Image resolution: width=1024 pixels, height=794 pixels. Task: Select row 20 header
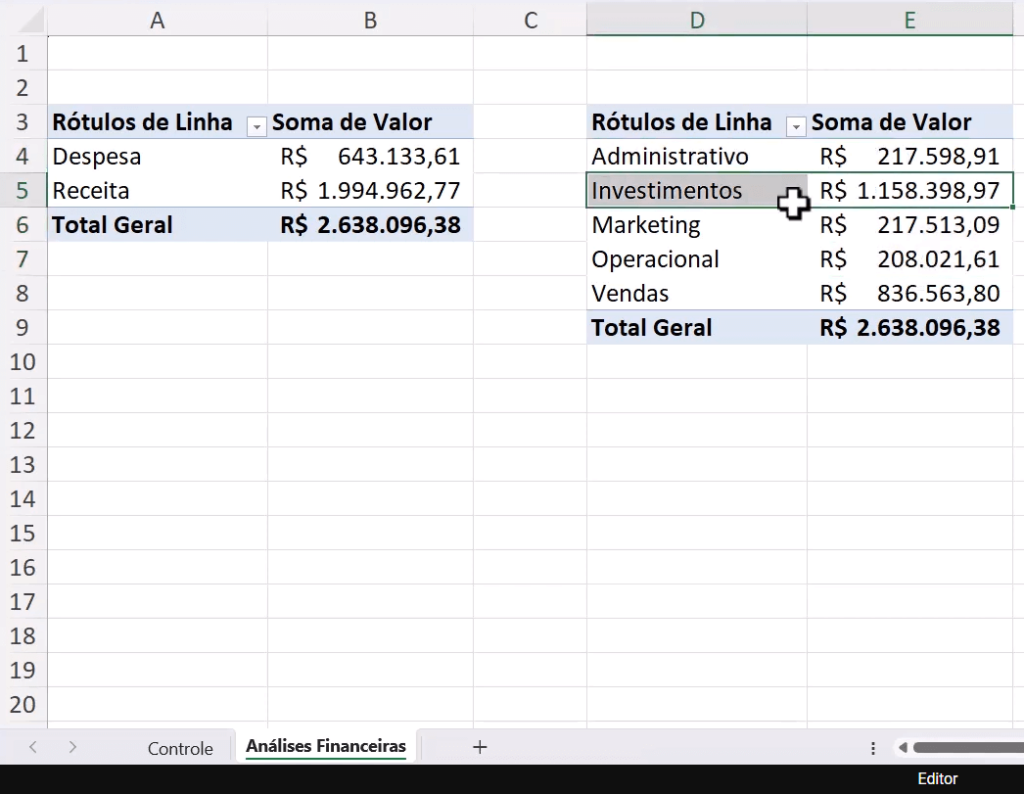(x=23, y=705)
